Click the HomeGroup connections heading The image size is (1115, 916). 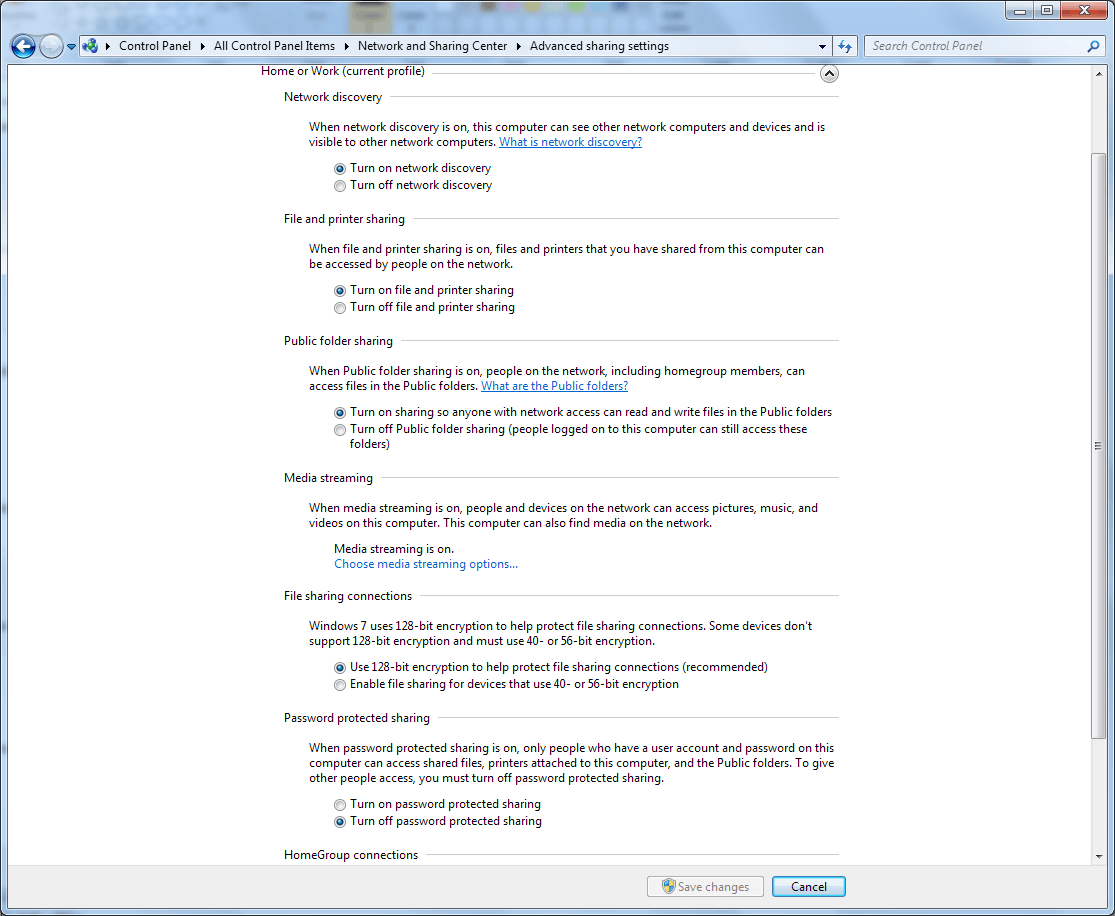[351, 855]
